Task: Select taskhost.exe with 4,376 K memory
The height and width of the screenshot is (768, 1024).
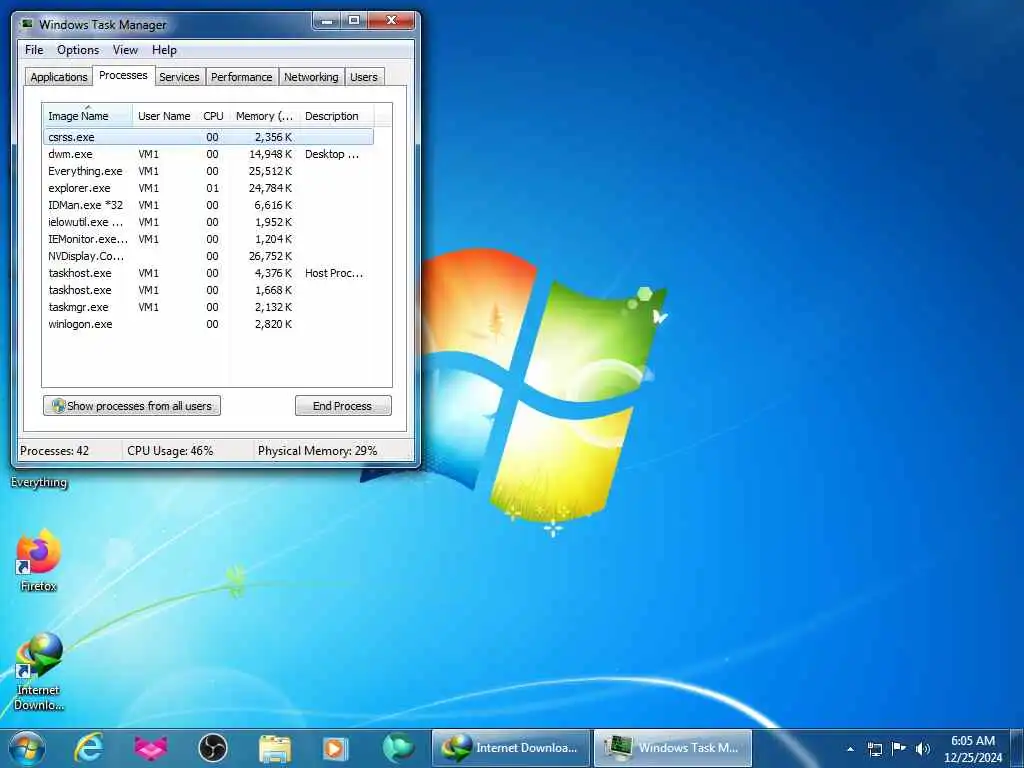Action: point(208,273)
